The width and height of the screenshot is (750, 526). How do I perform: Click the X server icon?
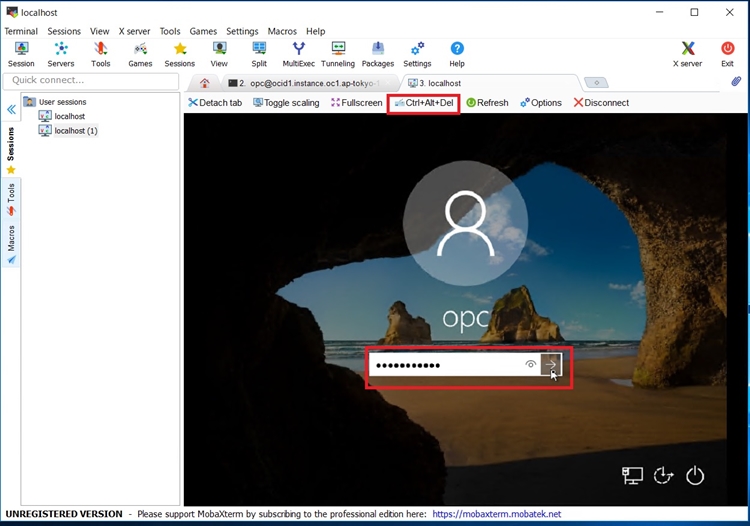coord(688,54)
